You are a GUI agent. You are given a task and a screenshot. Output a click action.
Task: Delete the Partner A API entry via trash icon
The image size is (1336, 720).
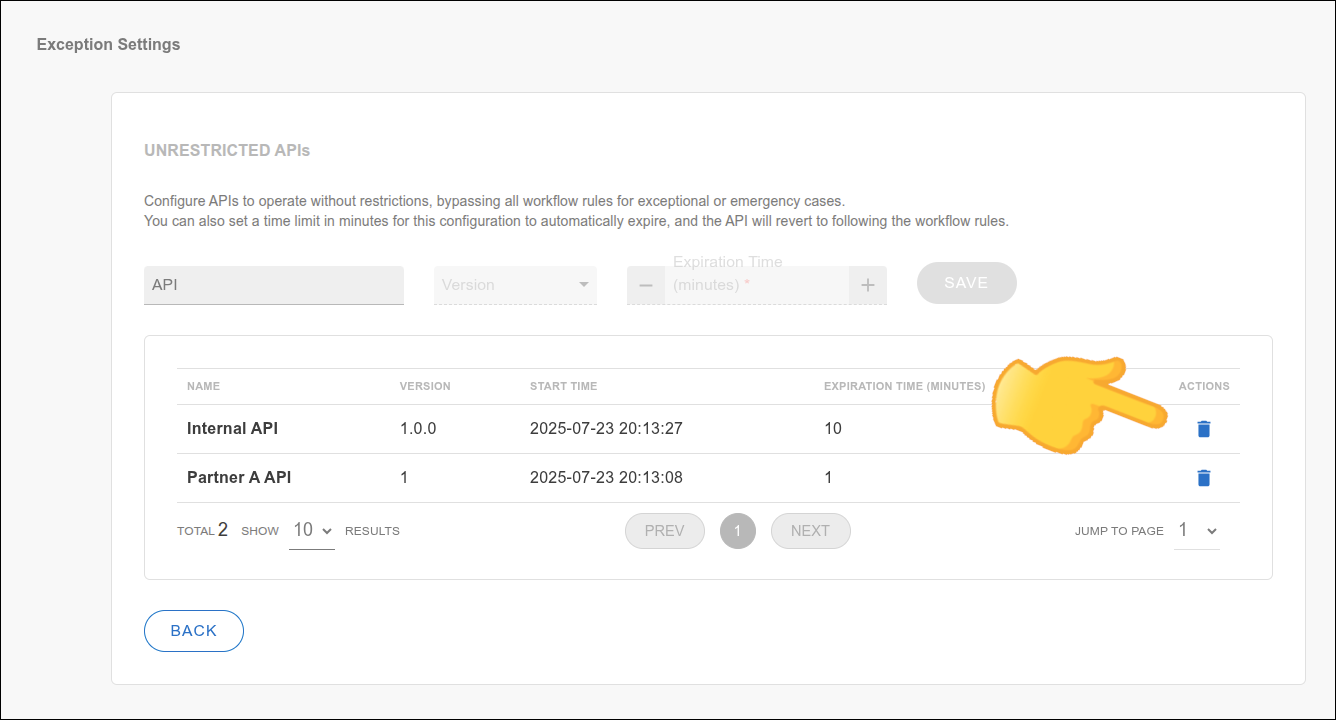click(x=1204, y=478)
